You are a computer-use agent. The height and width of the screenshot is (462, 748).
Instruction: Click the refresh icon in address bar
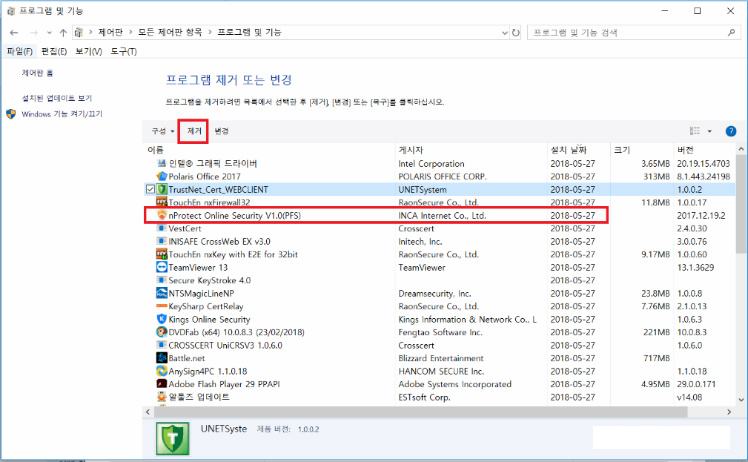pyautogui.click(x=516, y=32)
